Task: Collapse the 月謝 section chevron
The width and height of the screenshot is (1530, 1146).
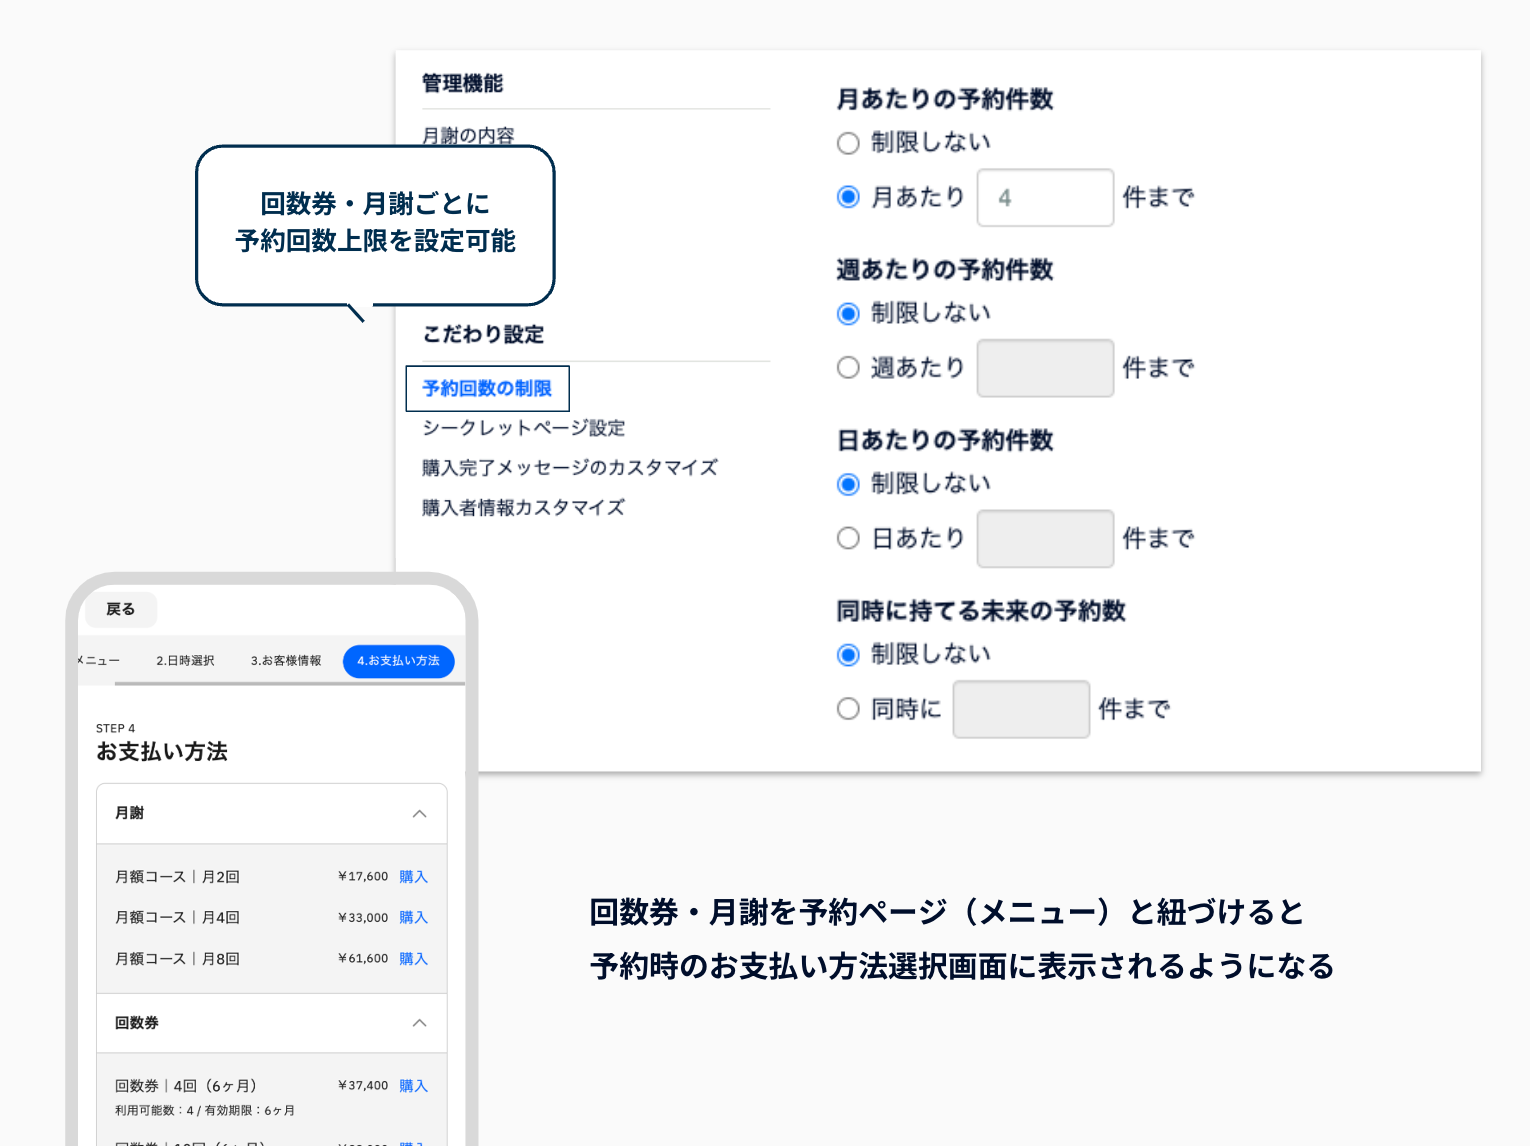Action: tap(419, 814)
